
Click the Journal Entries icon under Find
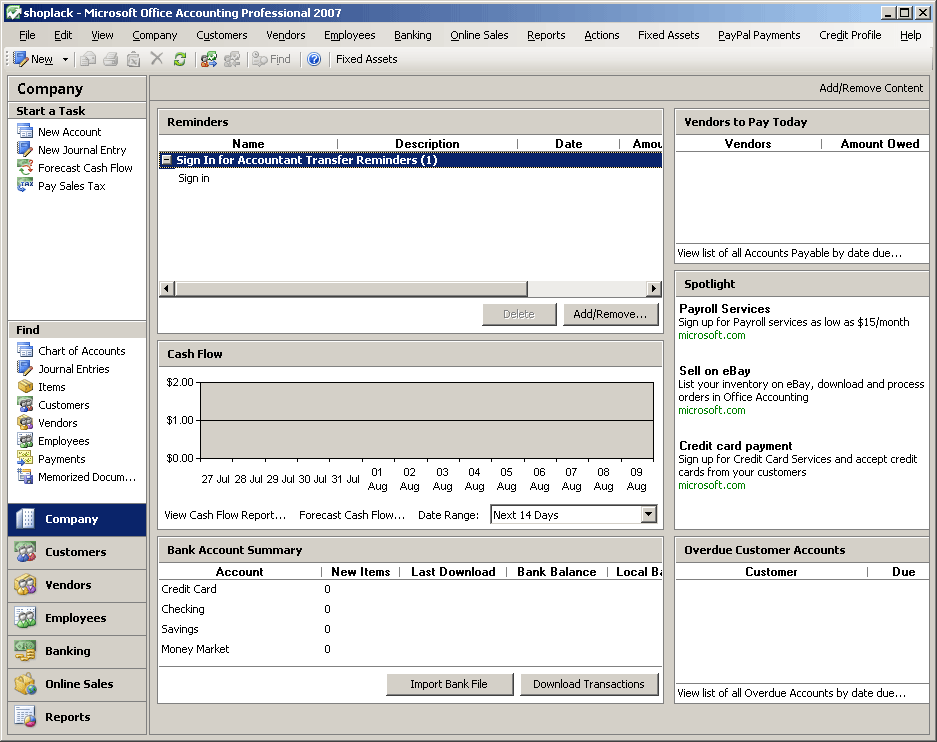click(x=25, y=369)
